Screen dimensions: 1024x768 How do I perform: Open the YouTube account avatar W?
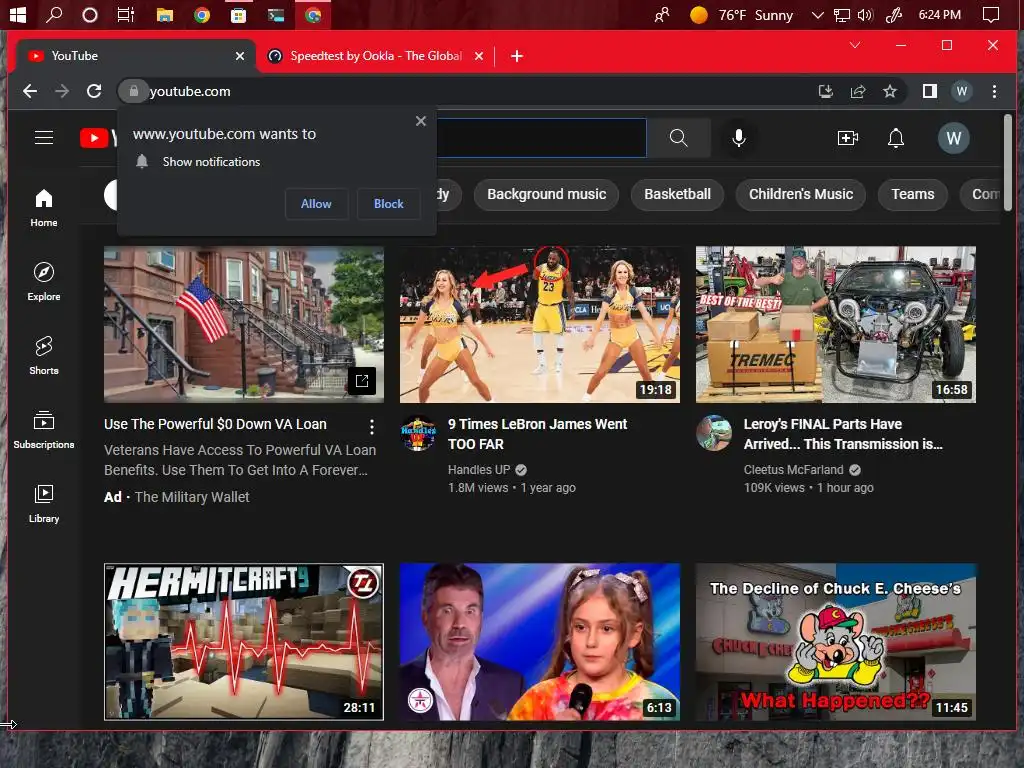tap(953, 138)
